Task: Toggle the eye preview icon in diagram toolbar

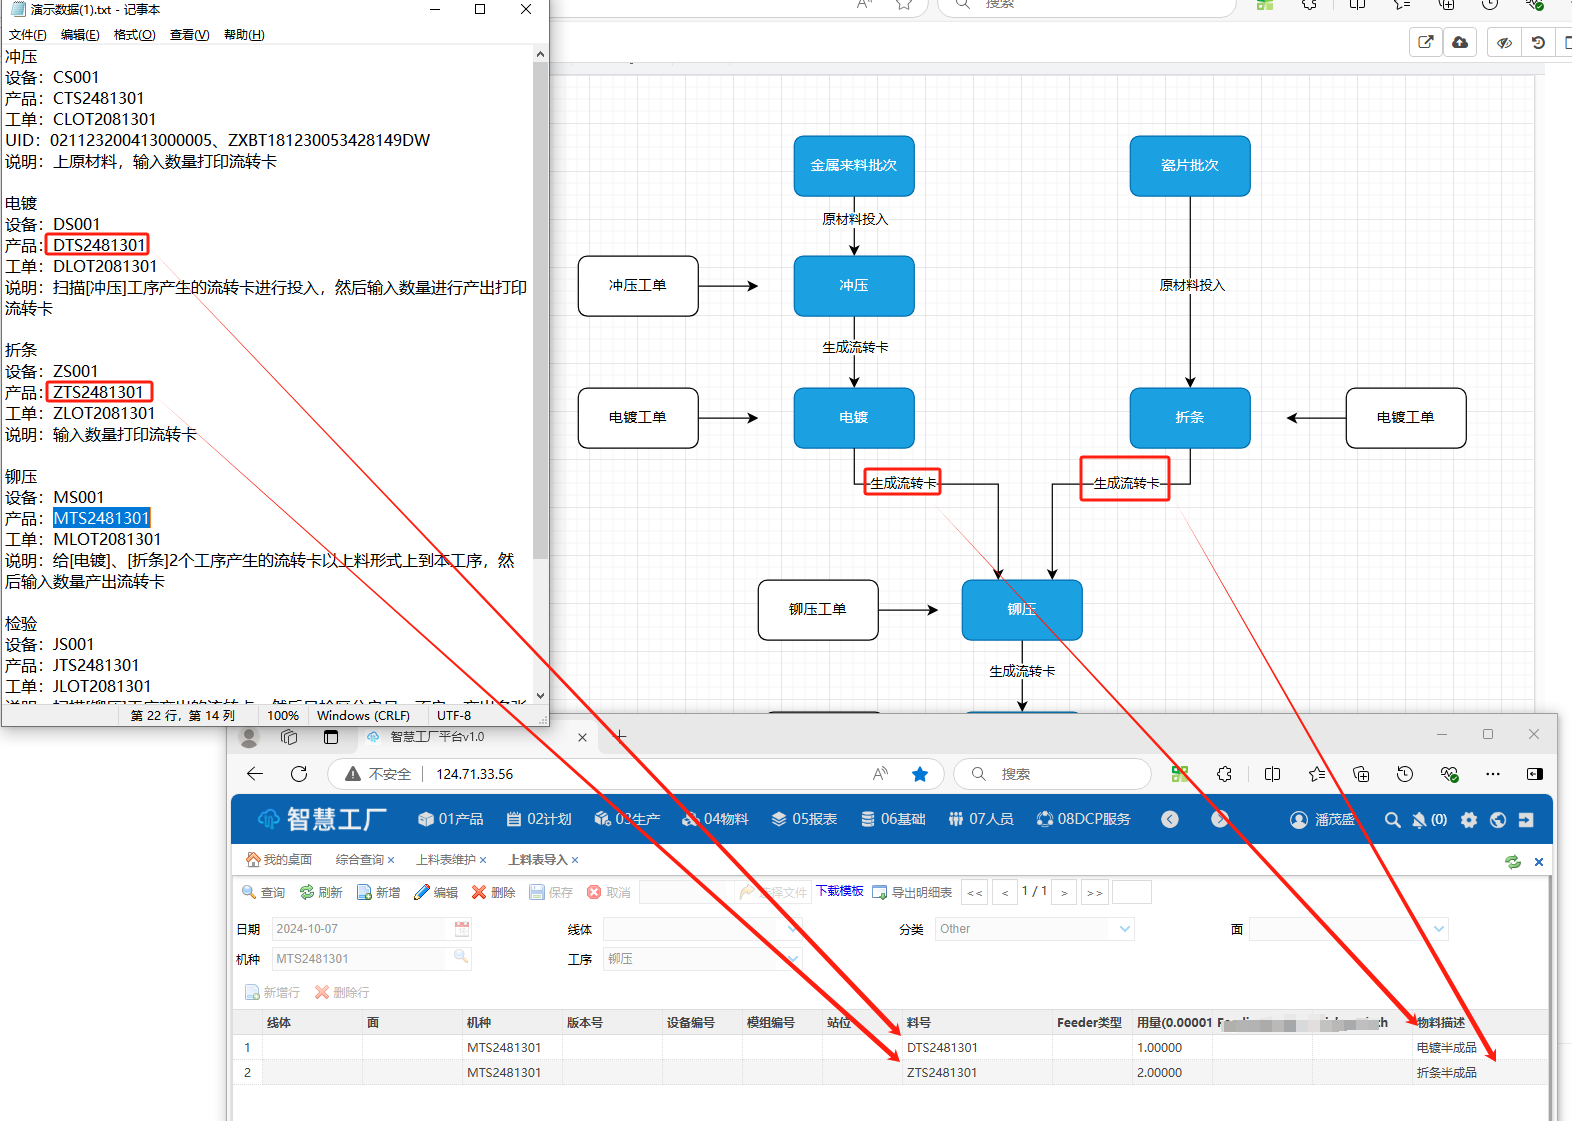Action: click(1504, 43)
